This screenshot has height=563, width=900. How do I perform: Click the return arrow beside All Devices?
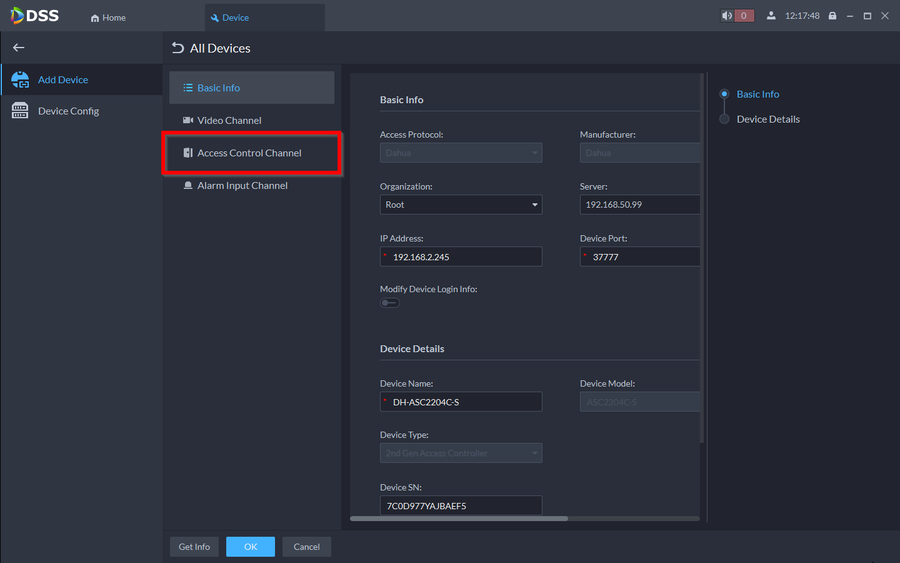[x=178, y=48]
